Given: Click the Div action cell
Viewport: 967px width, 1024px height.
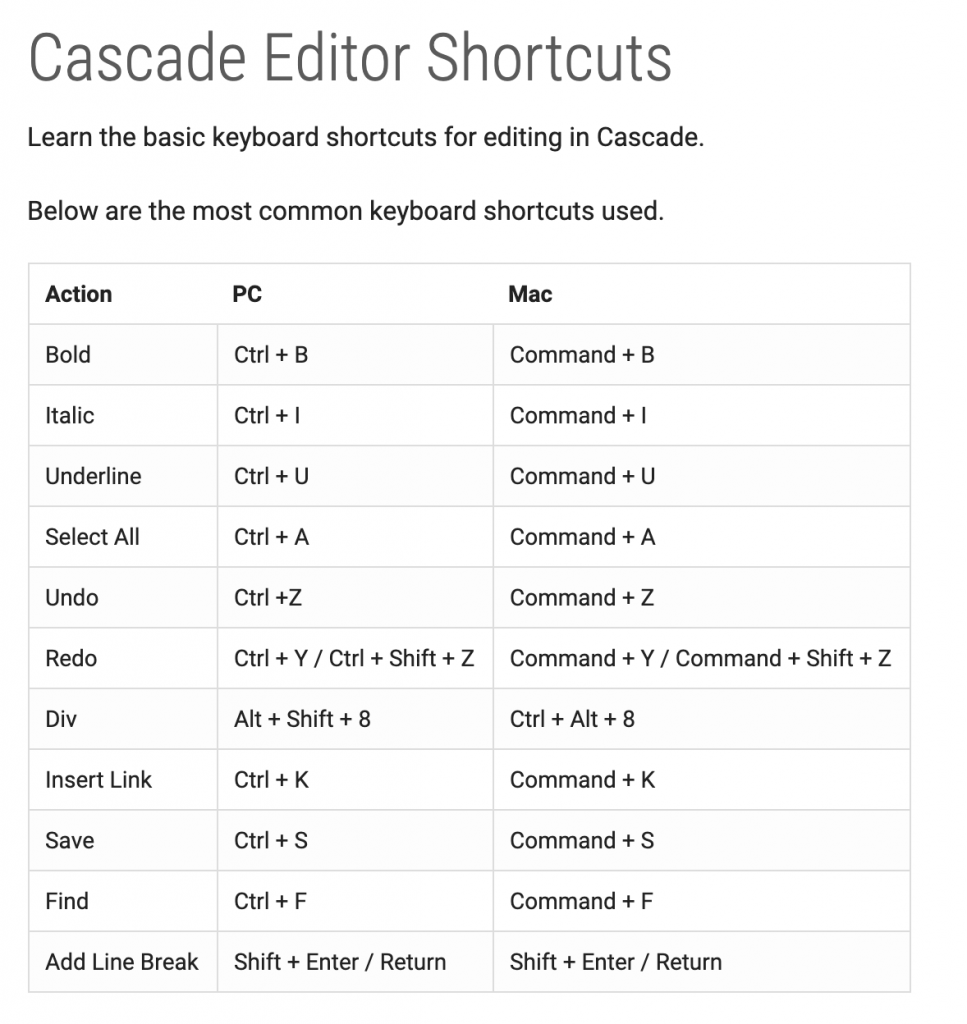Looking at the screenshot, I should (x=123, y=719).
